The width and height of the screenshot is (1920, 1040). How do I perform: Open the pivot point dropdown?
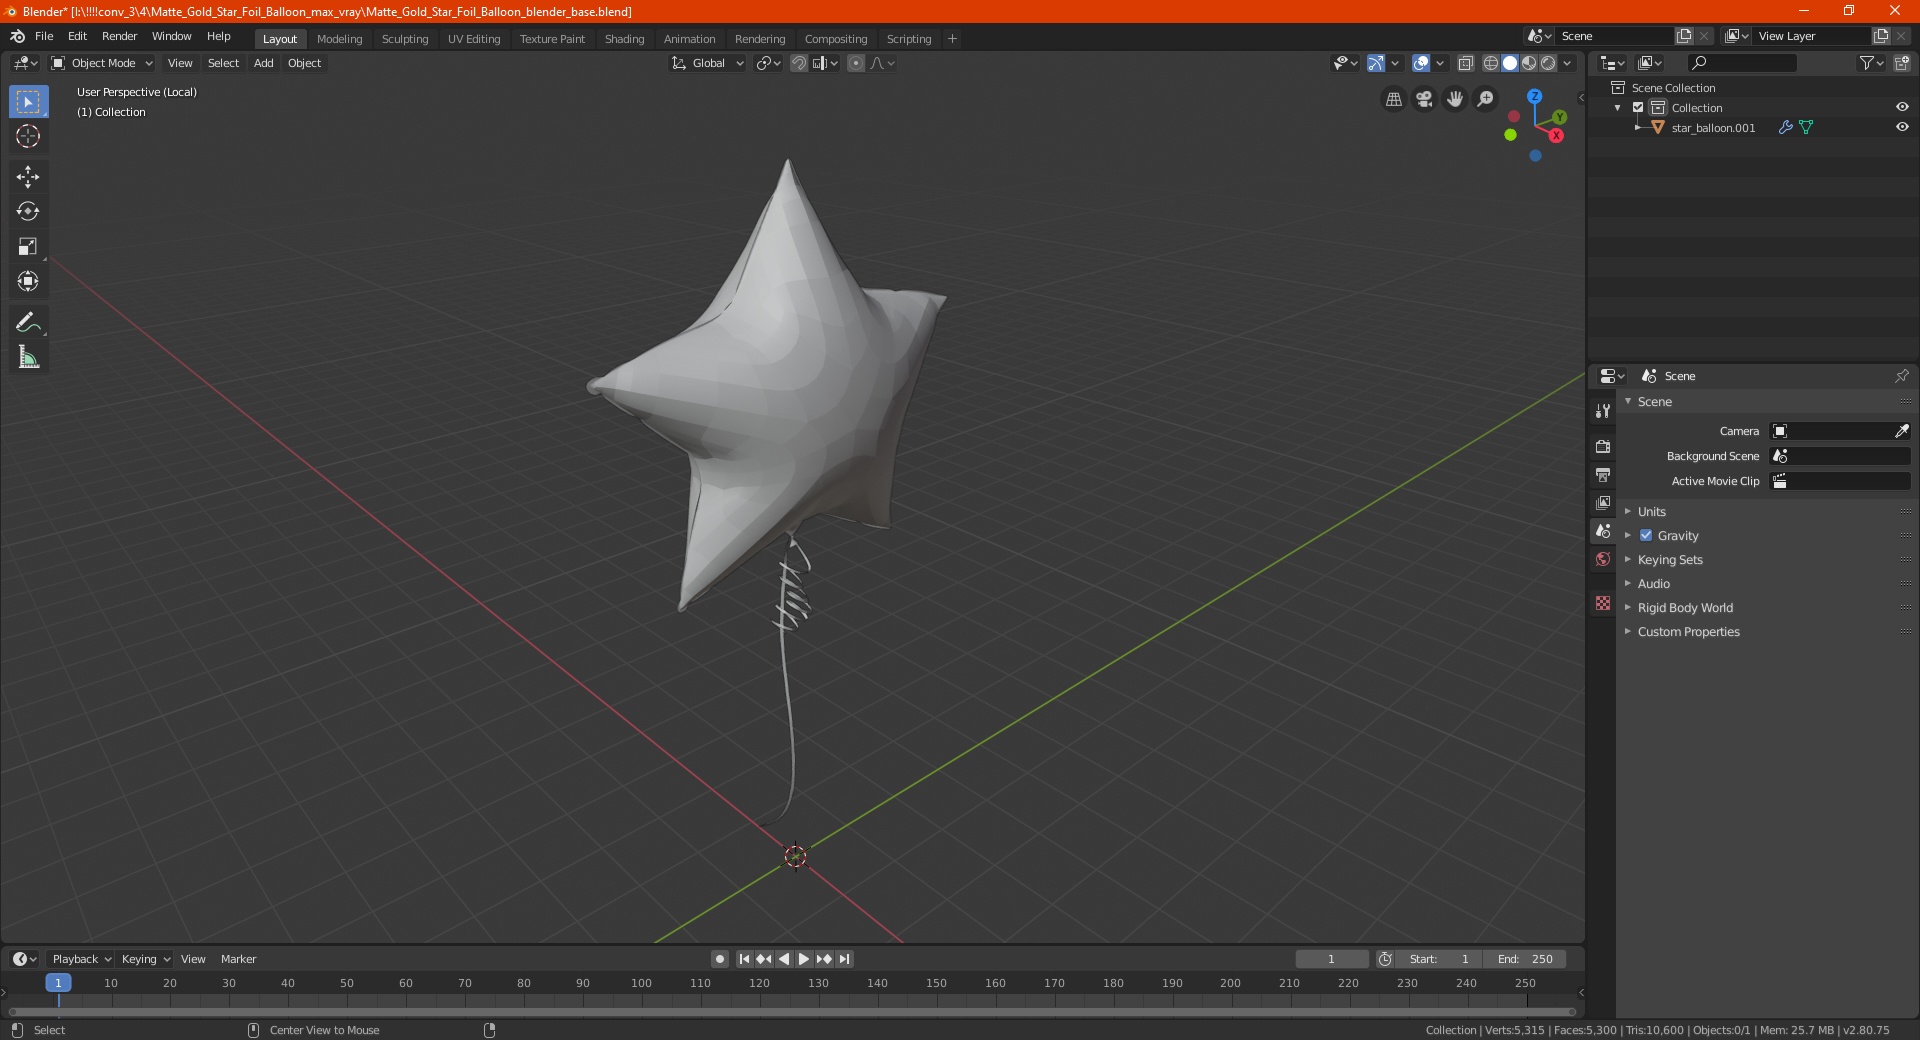pyautogui.click(x=768, y=63)
